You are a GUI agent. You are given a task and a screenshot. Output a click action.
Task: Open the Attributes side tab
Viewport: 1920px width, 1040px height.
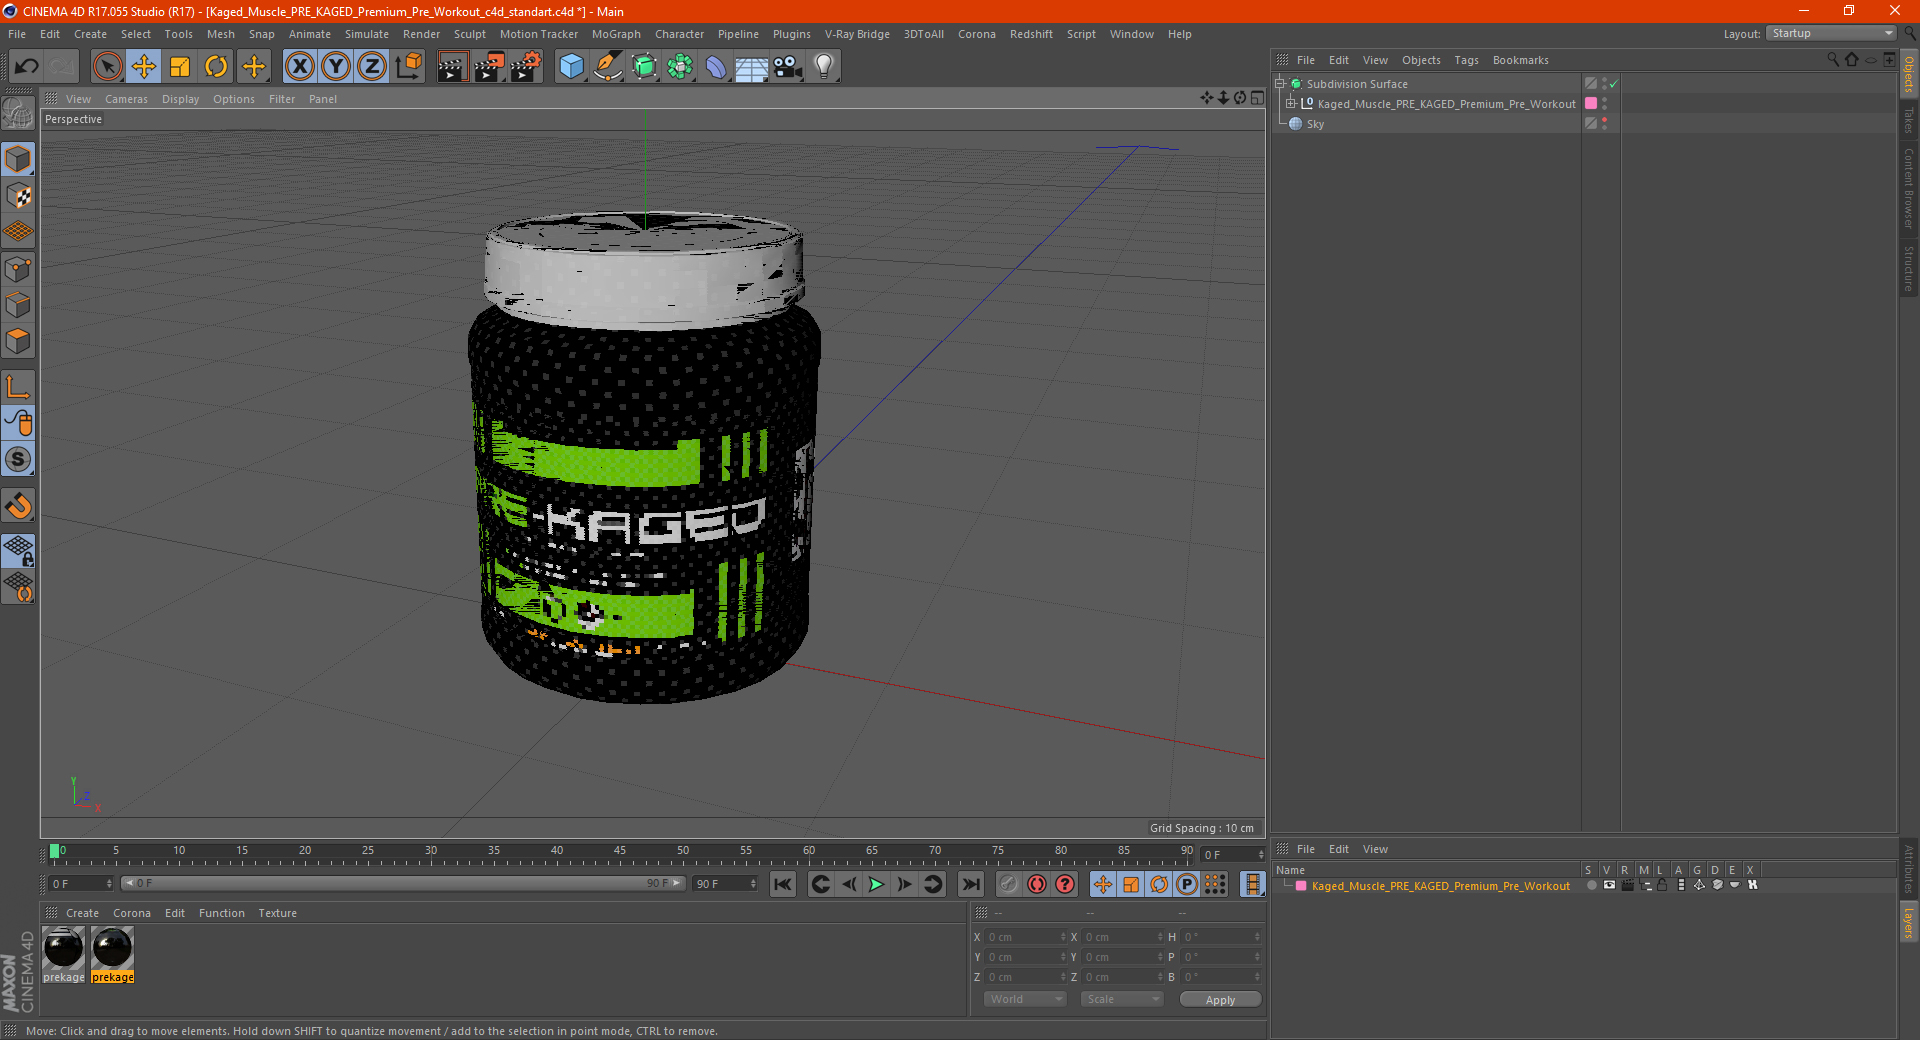tap(1909, 868)
